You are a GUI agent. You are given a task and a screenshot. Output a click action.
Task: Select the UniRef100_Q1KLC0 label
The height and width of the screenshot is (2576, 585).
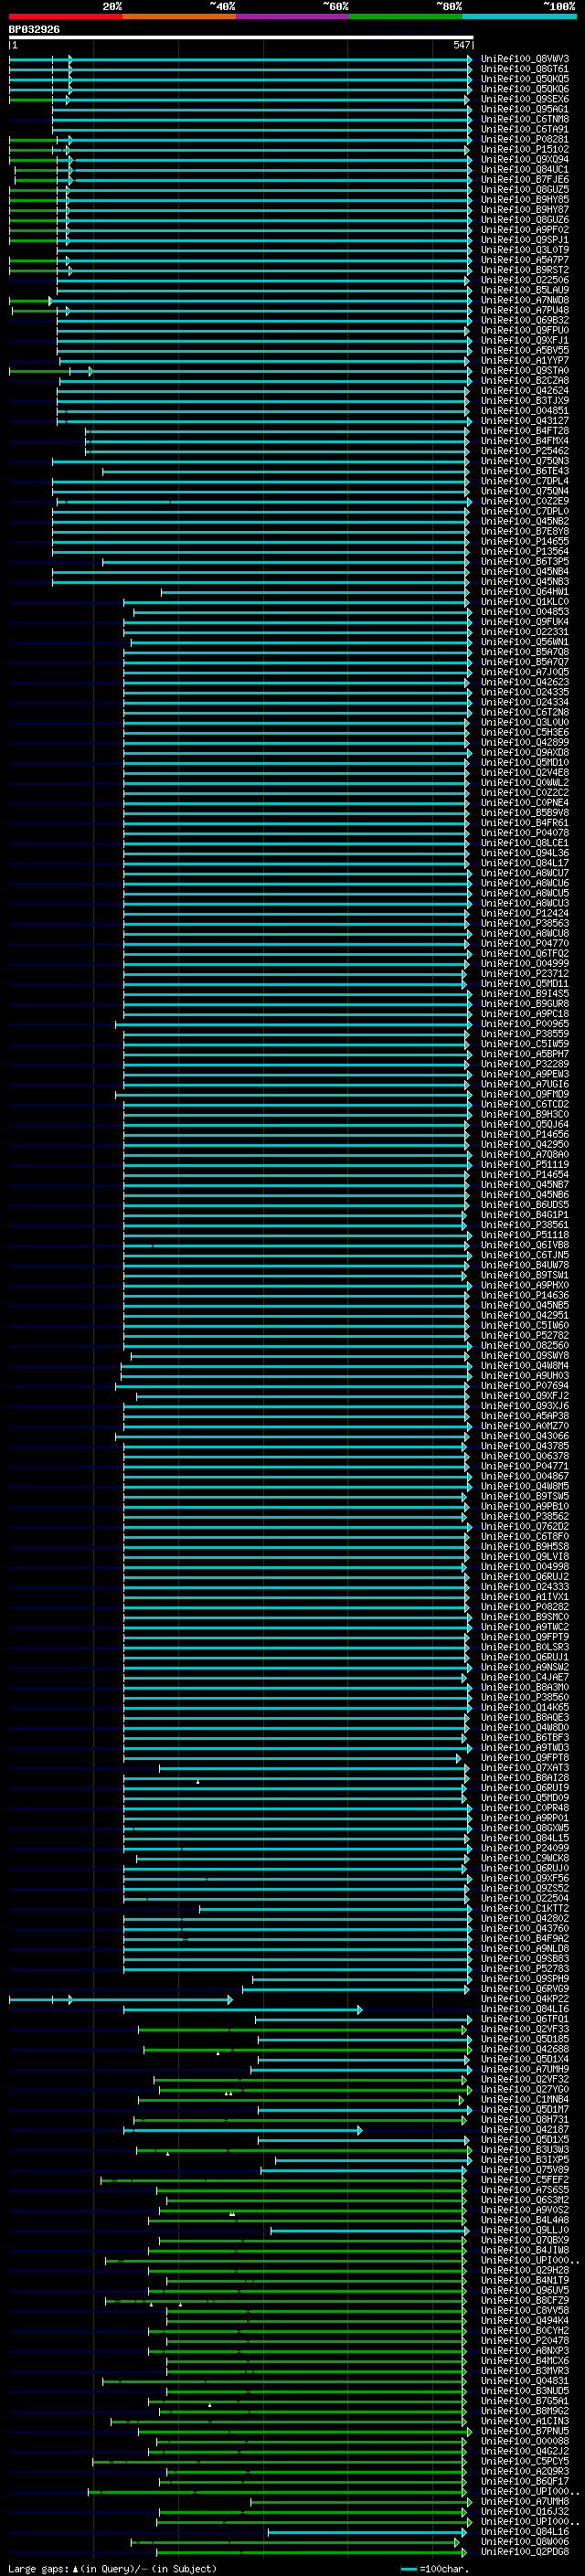tap(524, 602)
